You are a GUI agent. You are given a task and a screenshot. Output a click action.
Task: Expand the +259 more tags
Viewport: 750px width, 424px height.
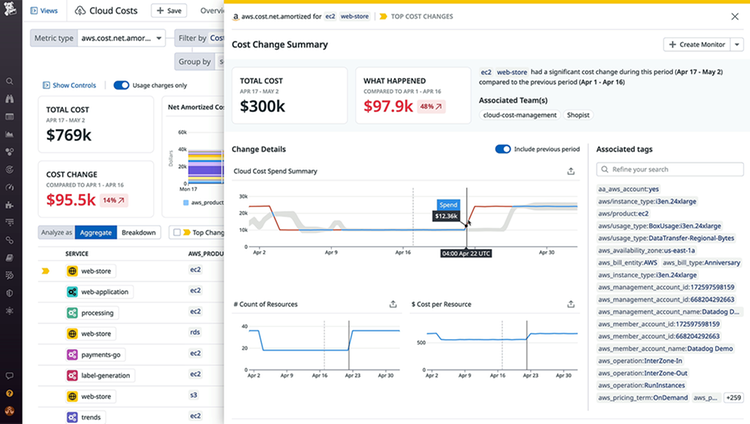(x=733, y=398)
